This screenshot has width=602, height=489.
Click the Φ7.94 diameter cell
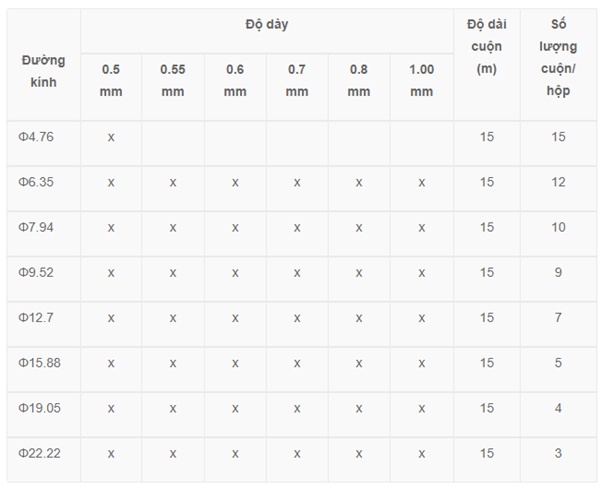point(36,227)
